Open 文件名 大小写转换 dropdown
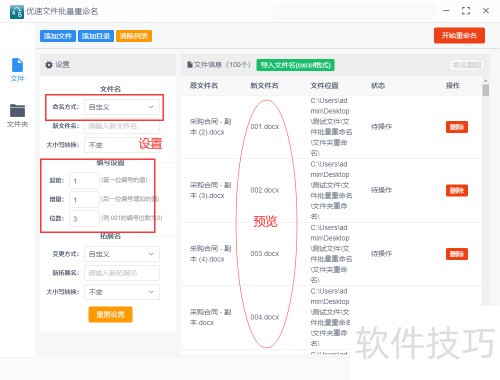 pyautogui.click(x=122, y=145)
